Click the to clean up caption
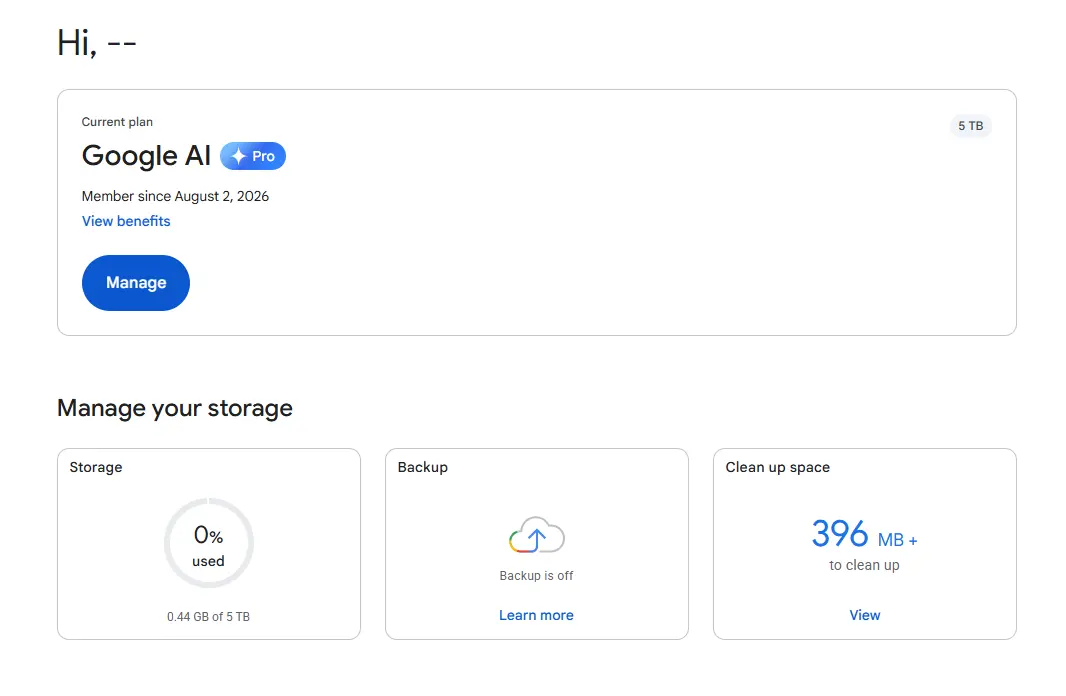Viewport: 1066px width, 696px height. (x=864, y=565)
